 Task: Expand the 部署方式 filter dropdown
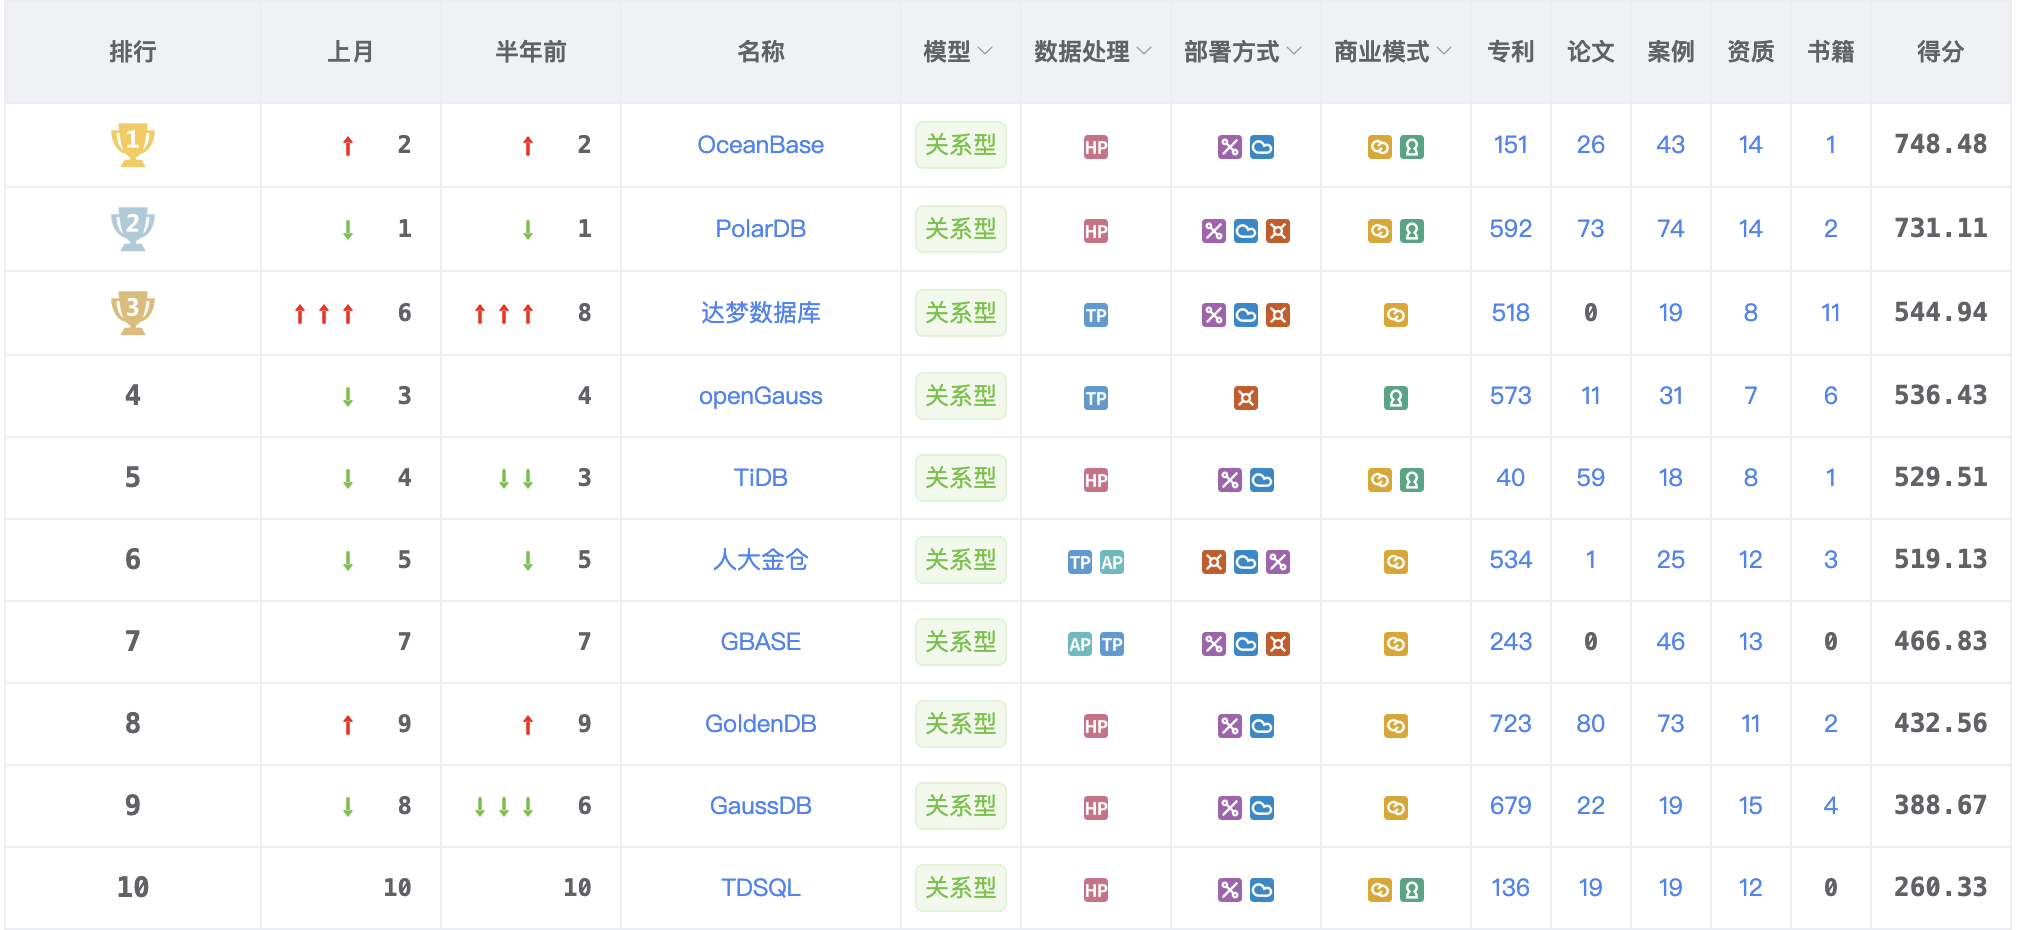(1295, 51)
